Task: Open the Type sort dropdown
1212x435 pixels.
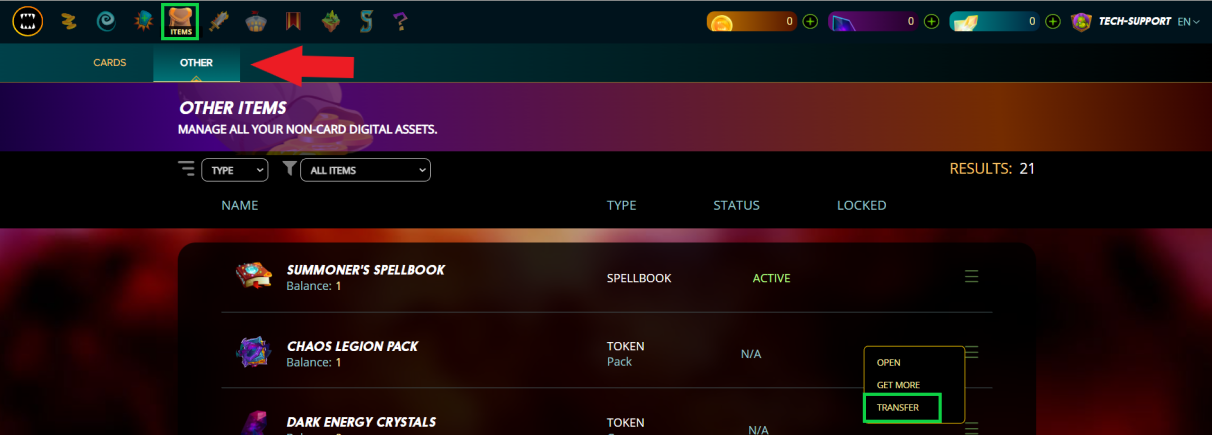Action: [235, 170]
